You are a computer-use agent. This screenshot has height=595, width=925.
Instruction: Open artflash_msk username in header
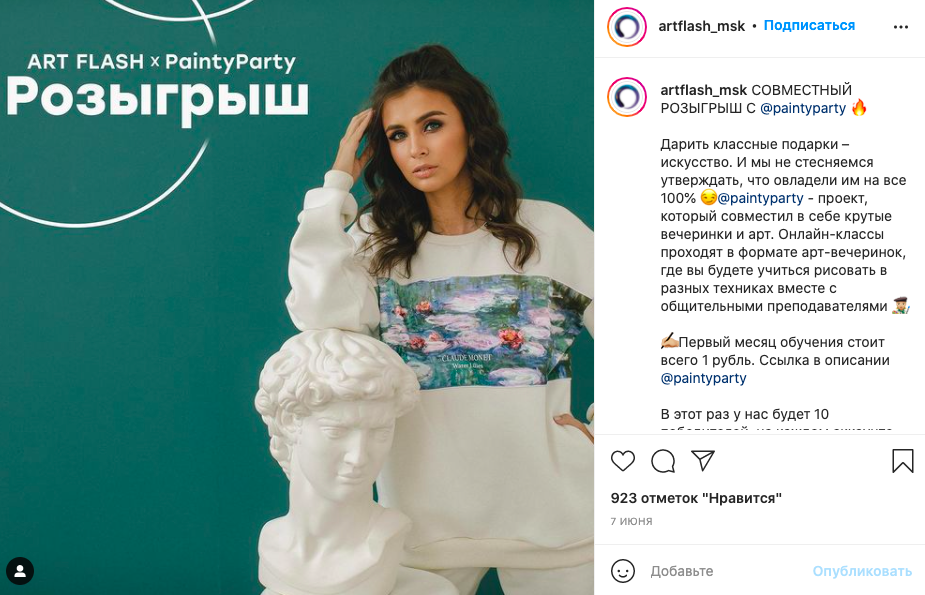coord(701,26)
